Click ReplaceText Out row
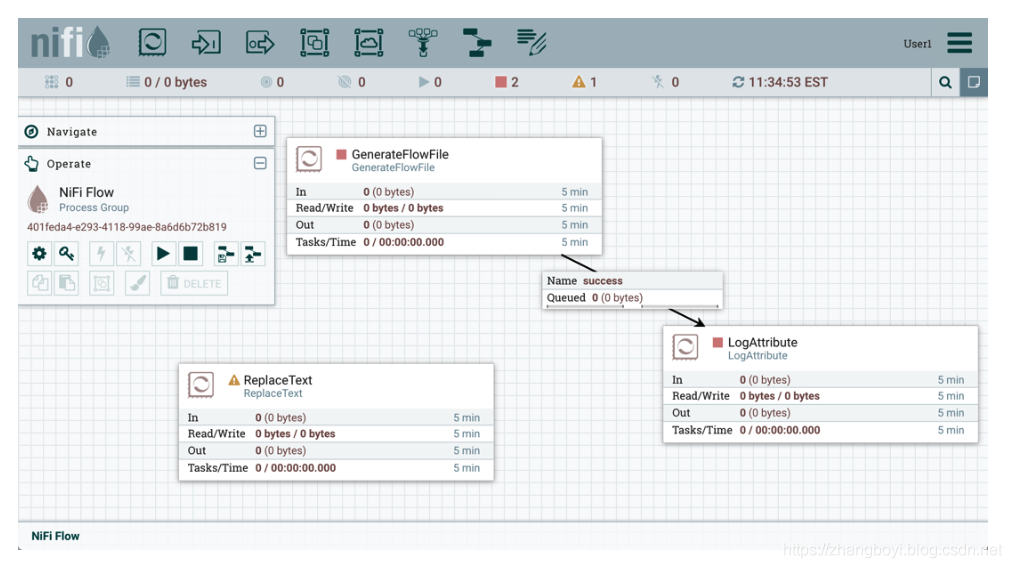 336,451
